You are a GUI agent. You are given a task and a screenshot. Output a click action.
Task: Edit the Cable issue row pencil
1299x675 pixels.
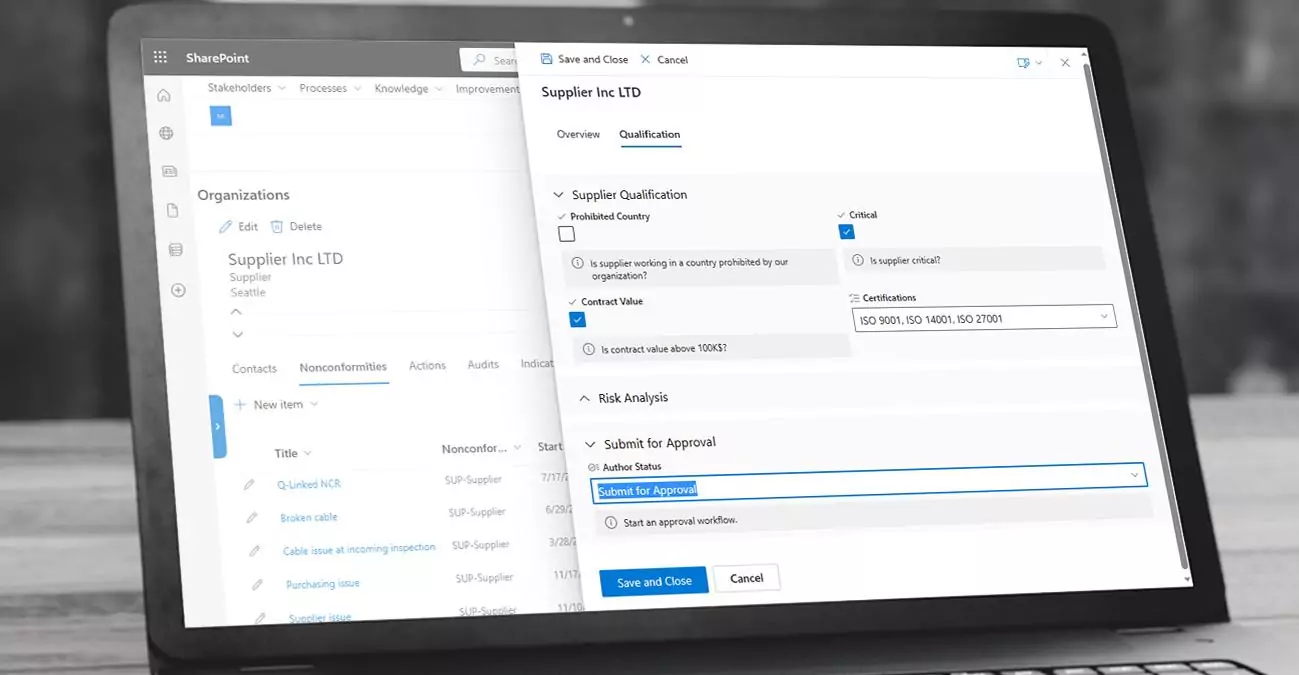point(255,550)
